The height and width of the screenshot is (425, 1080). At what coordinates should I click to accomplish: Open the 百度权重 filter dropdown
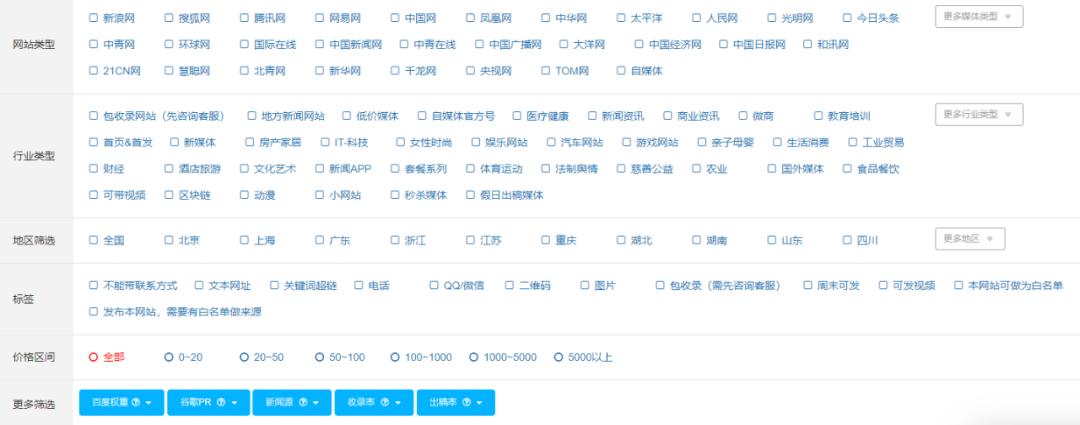click(x=122, y=402)
